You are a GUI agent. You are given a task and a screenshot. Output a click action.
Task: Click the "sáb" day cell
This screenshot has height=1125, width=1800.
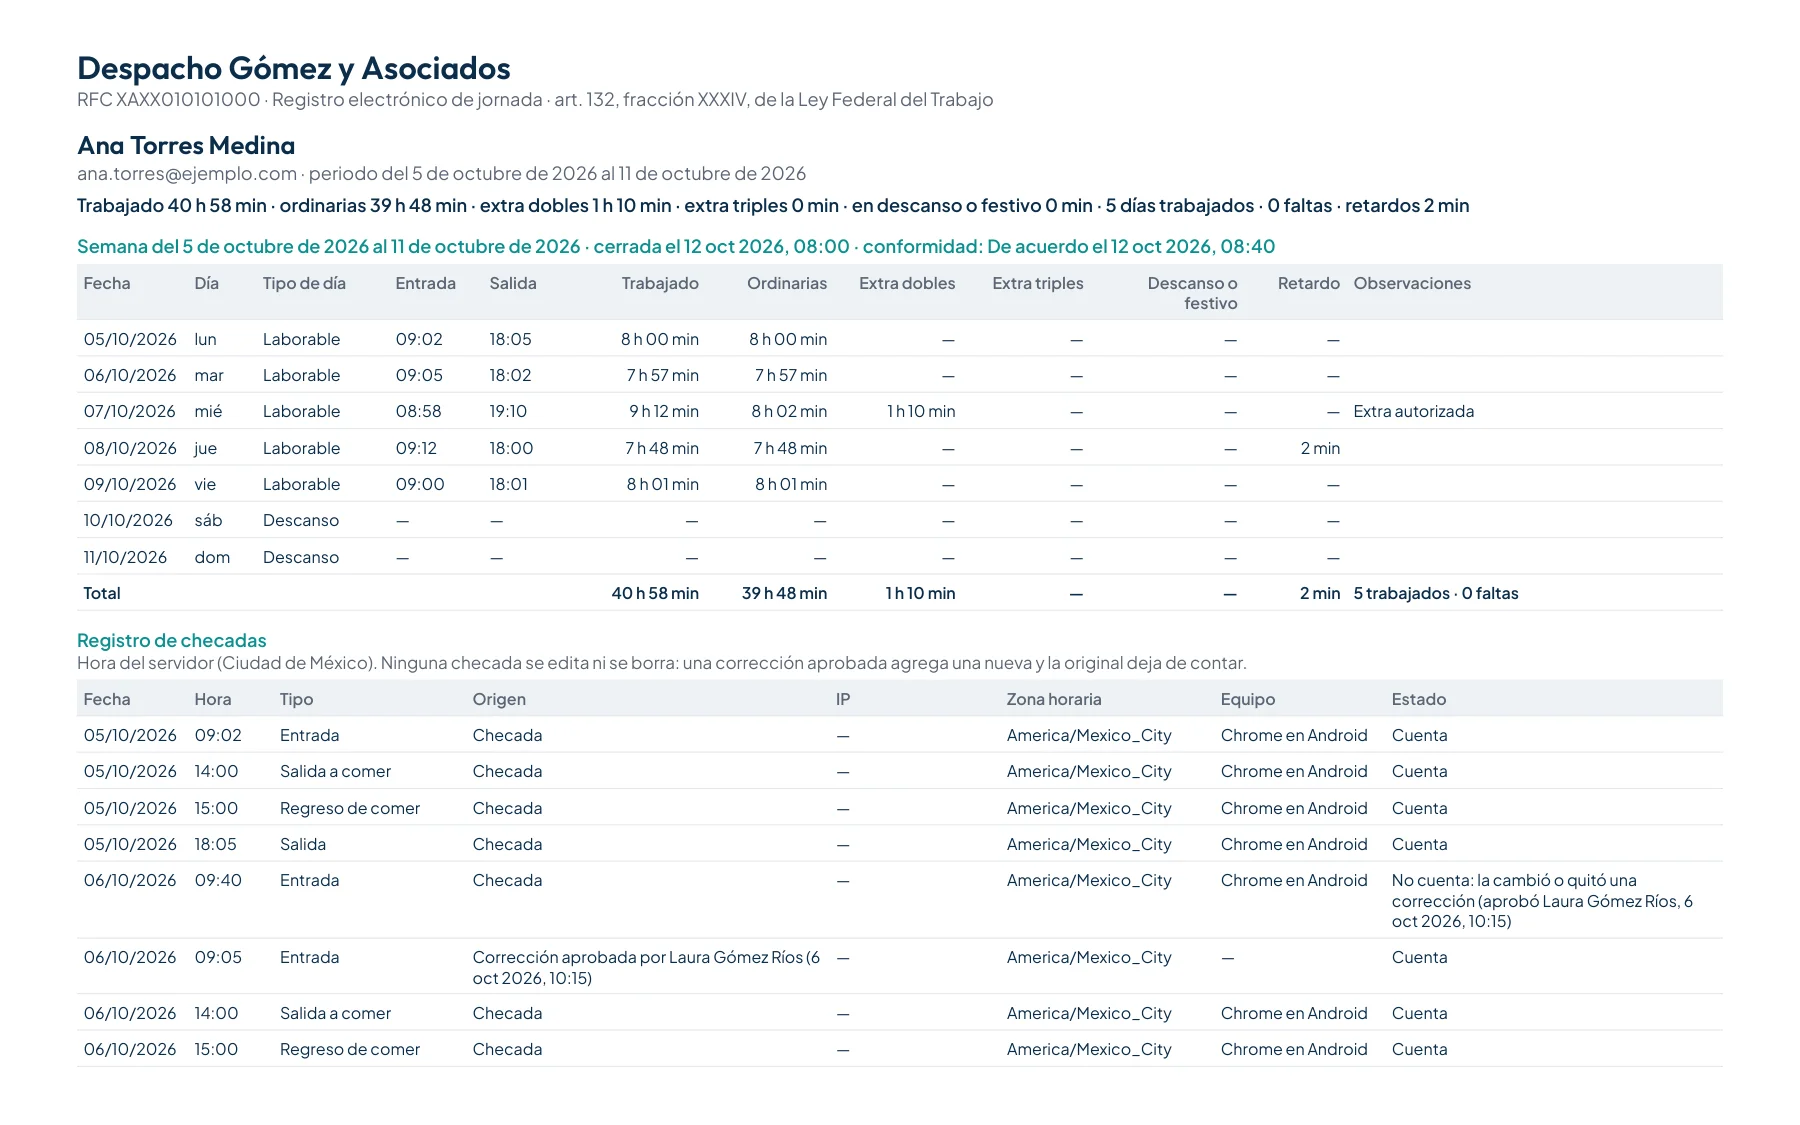coord(208,521)
